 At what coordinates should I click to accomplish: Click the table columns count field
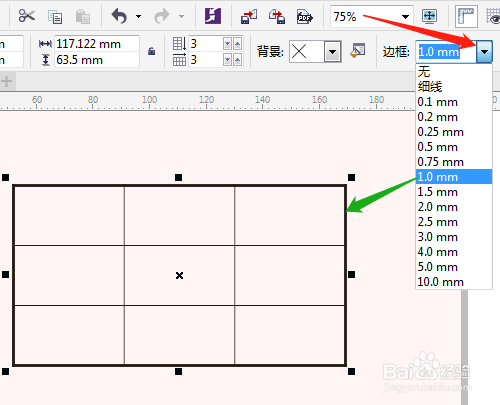click(x=206, y=60)
